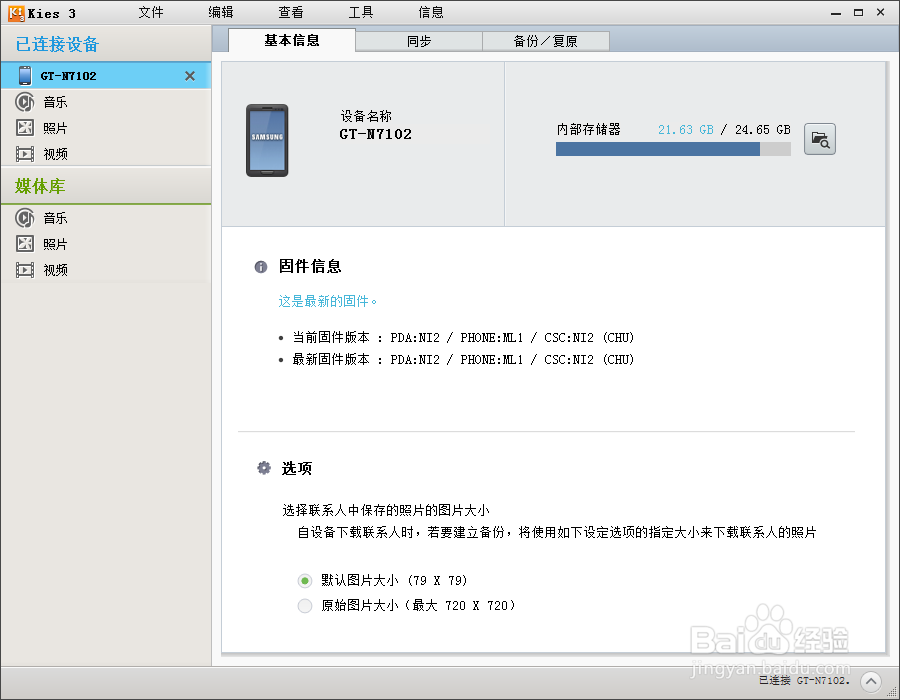
Task: Switch to the 基本信息 tab
Action: [x=292, y=40]
